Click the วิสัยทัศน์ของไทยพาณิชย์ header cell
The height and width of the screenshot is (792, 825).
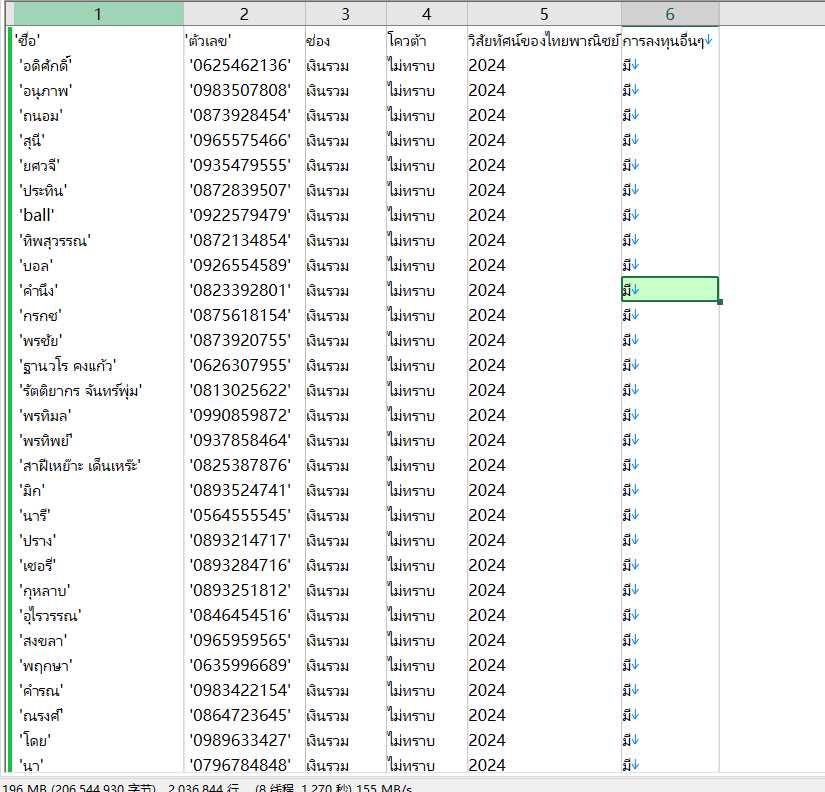click(544, 41)
